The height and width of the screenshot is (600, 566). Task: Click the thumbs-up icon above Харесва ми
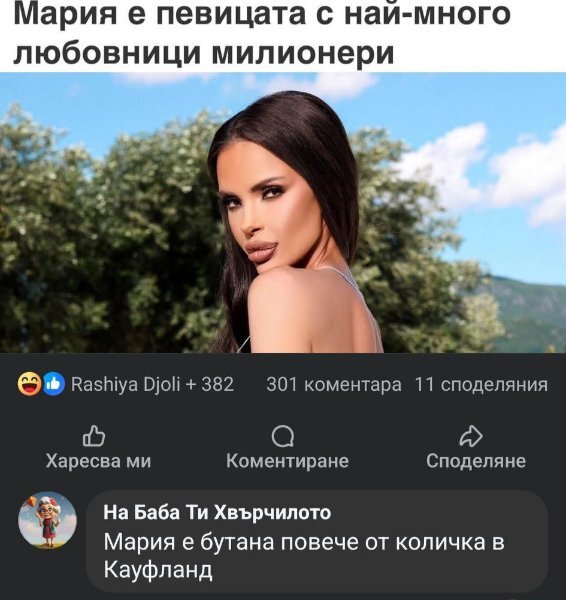pyautogui.click(x=94, y=436)
